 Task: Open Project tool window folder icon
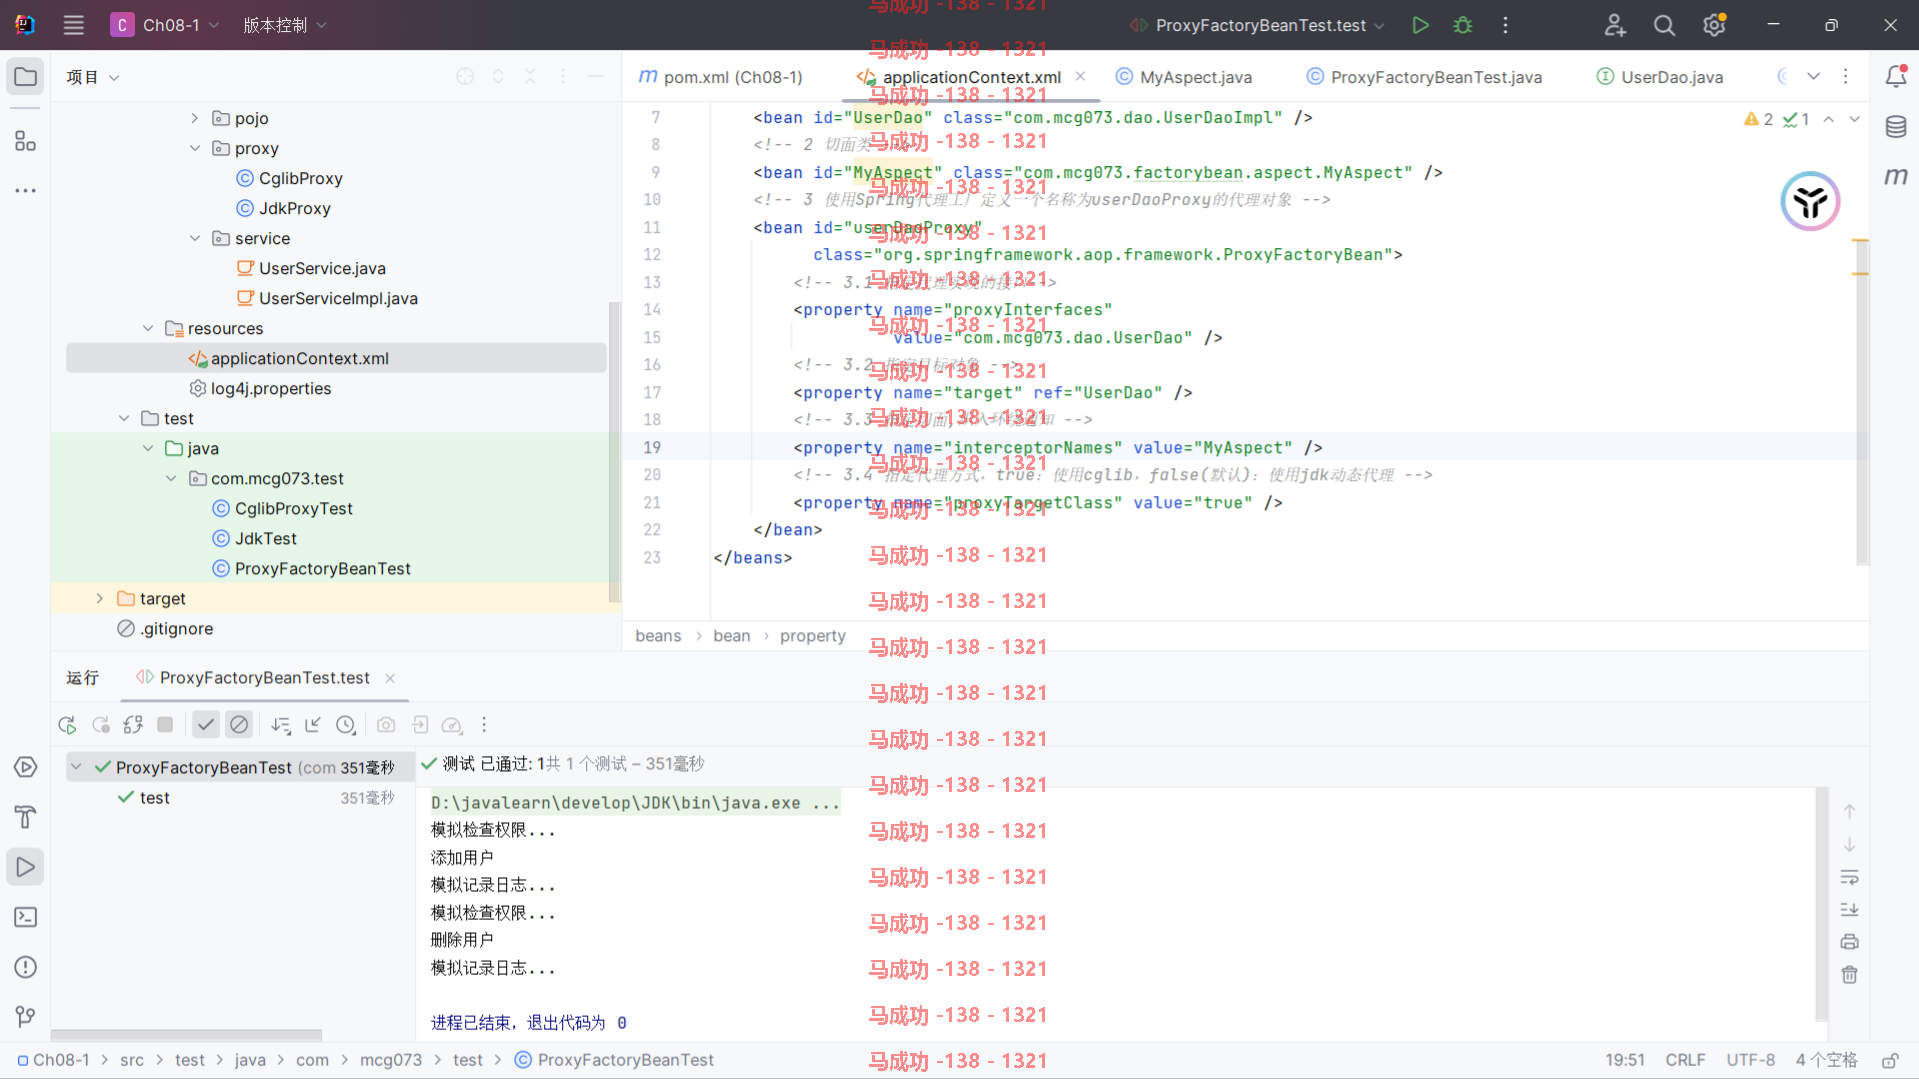[x=26, y=77]
